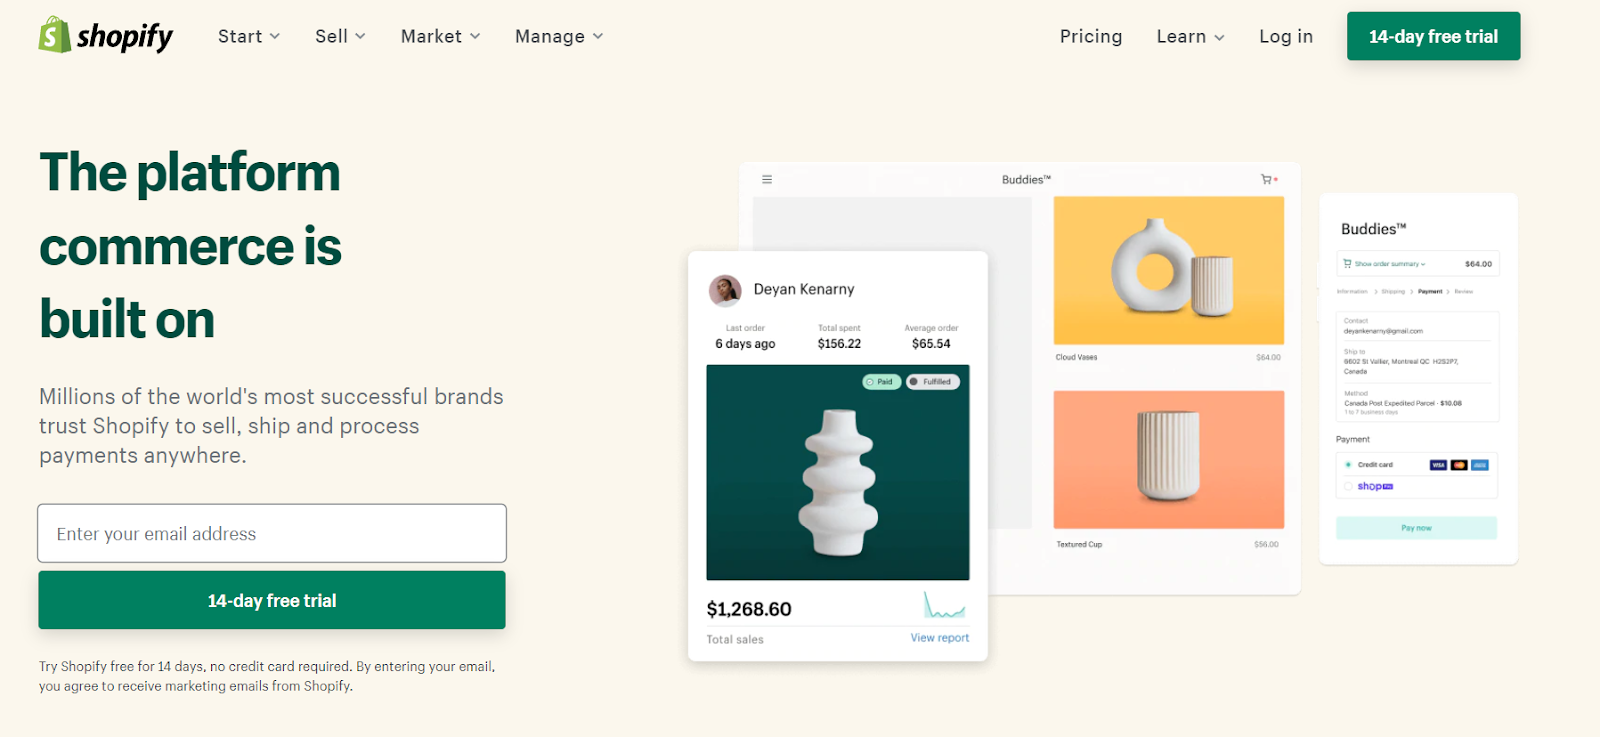
Task: Click the sales sparkline chart icon
Action: (x=944, y=605)
